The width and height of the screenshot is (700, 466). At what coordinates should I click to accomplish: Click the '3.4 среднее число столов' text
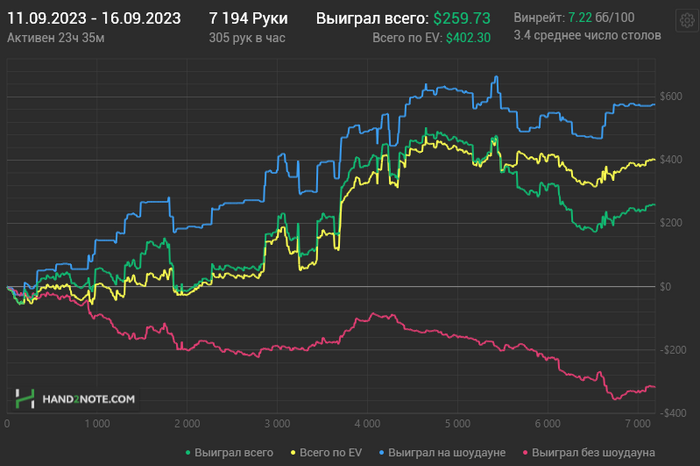click(587, 35)
